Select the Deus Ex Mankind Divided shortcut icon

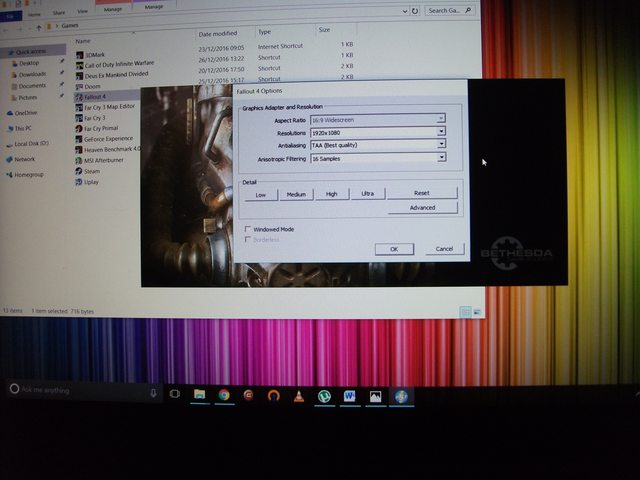(79, 76)
